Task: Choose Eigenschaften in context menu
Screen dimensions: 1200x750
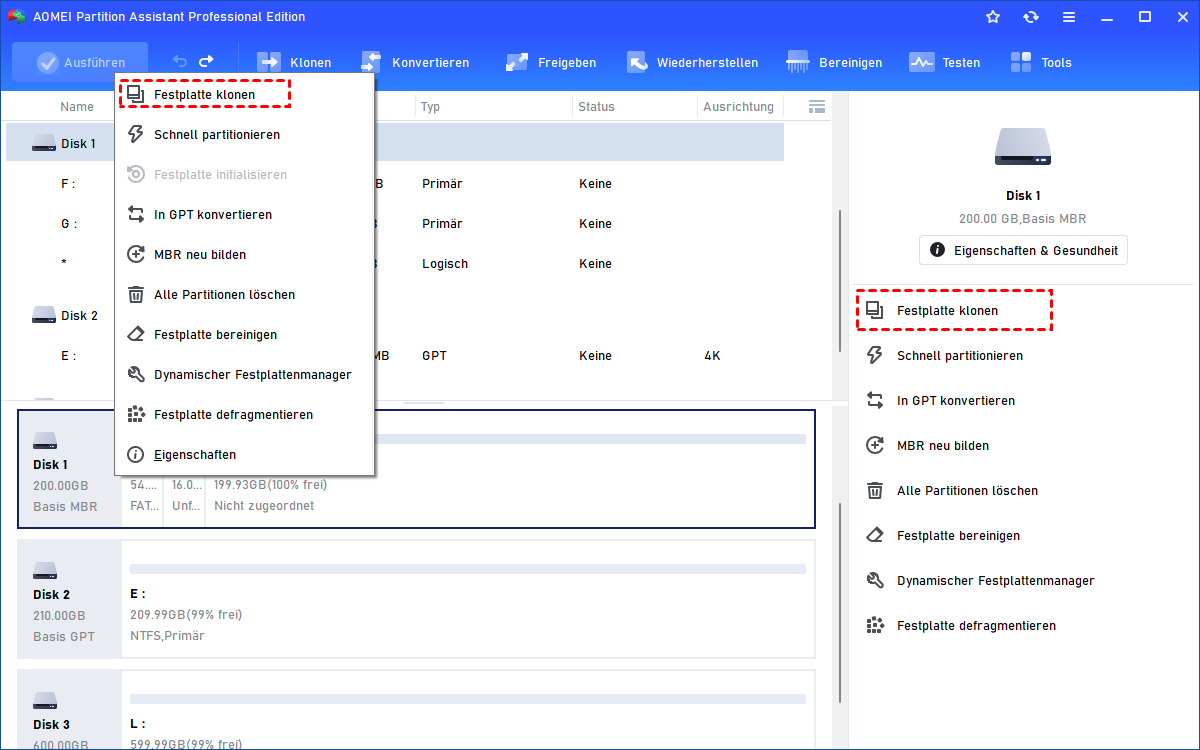Action: (245, 454)
